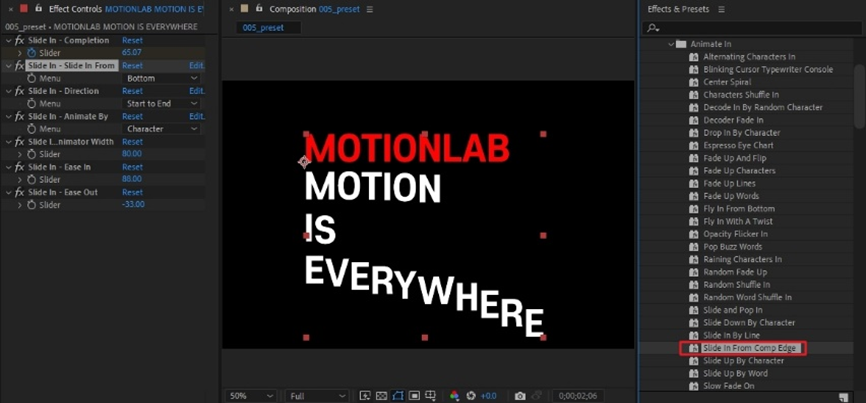Open the Slide In From menu showing Bottom
The height and width of the screenshot is (403, 866).
click(161, 78)
